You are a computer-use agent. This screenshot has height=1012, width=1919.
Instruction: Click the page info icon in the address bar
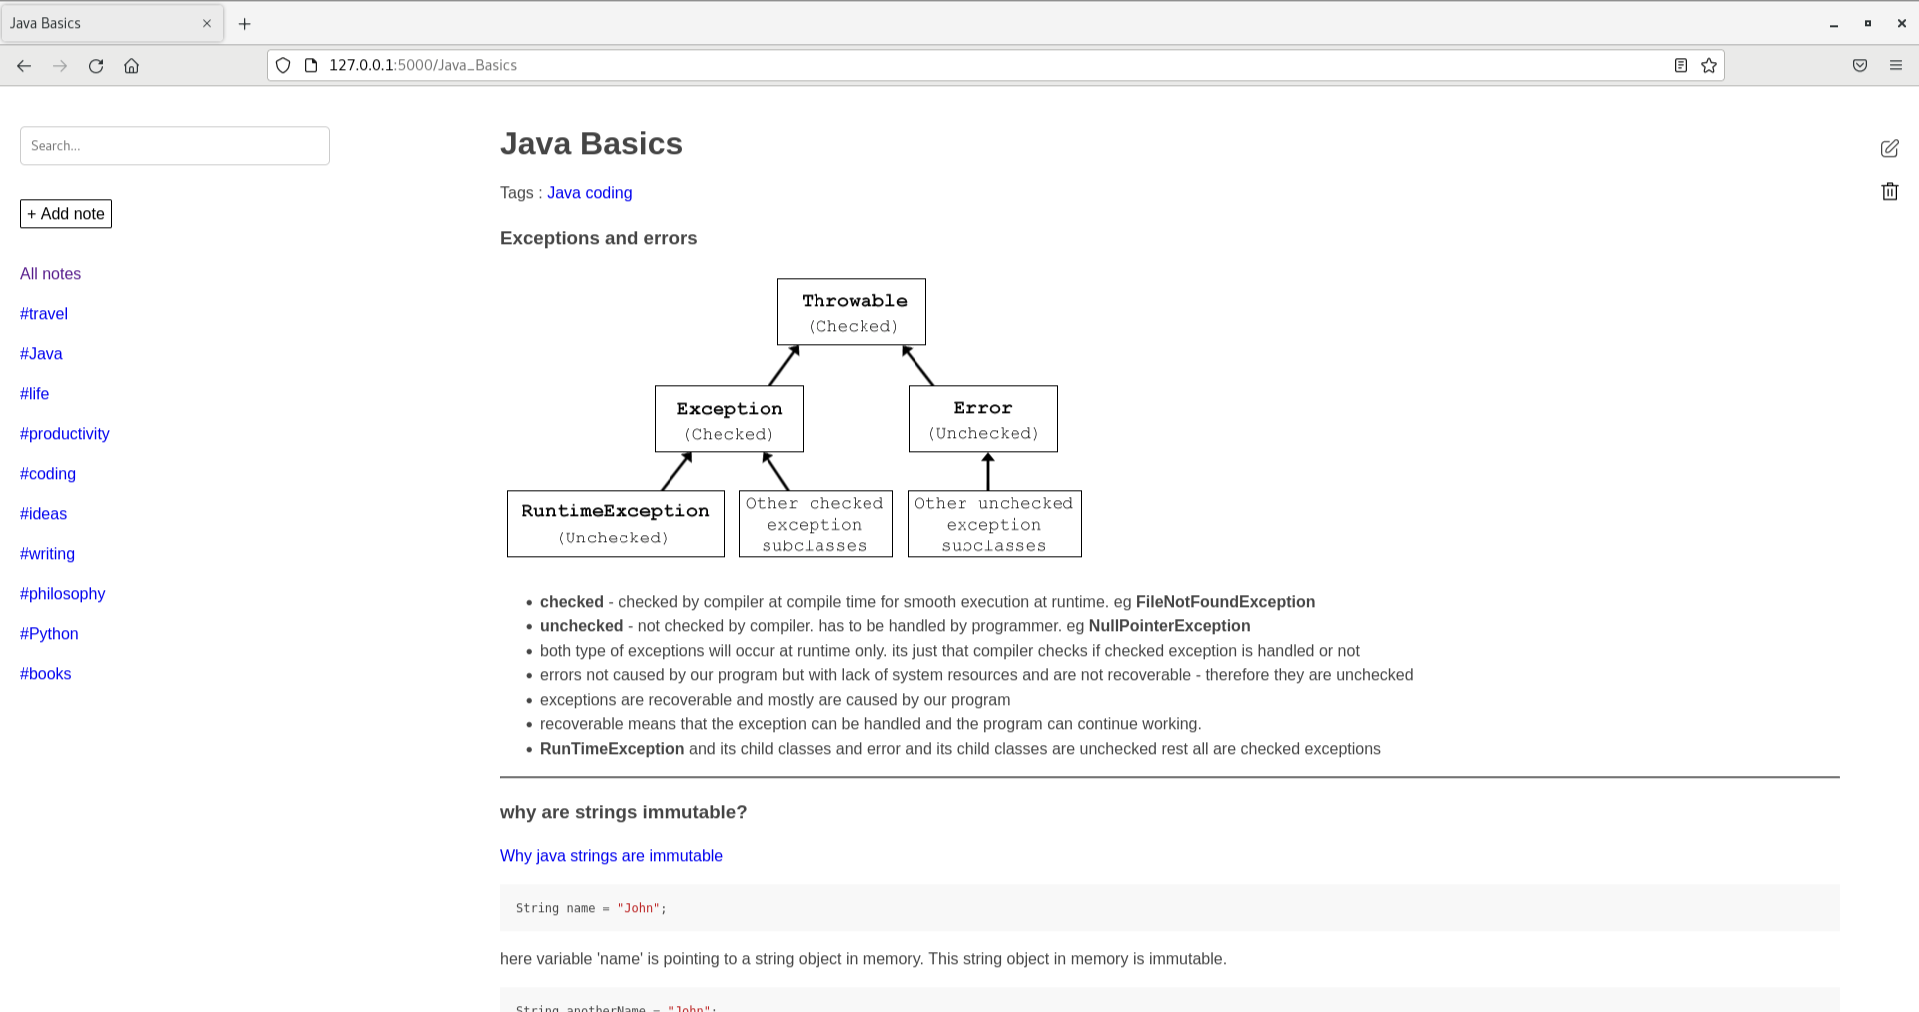[x=311, y=65]
